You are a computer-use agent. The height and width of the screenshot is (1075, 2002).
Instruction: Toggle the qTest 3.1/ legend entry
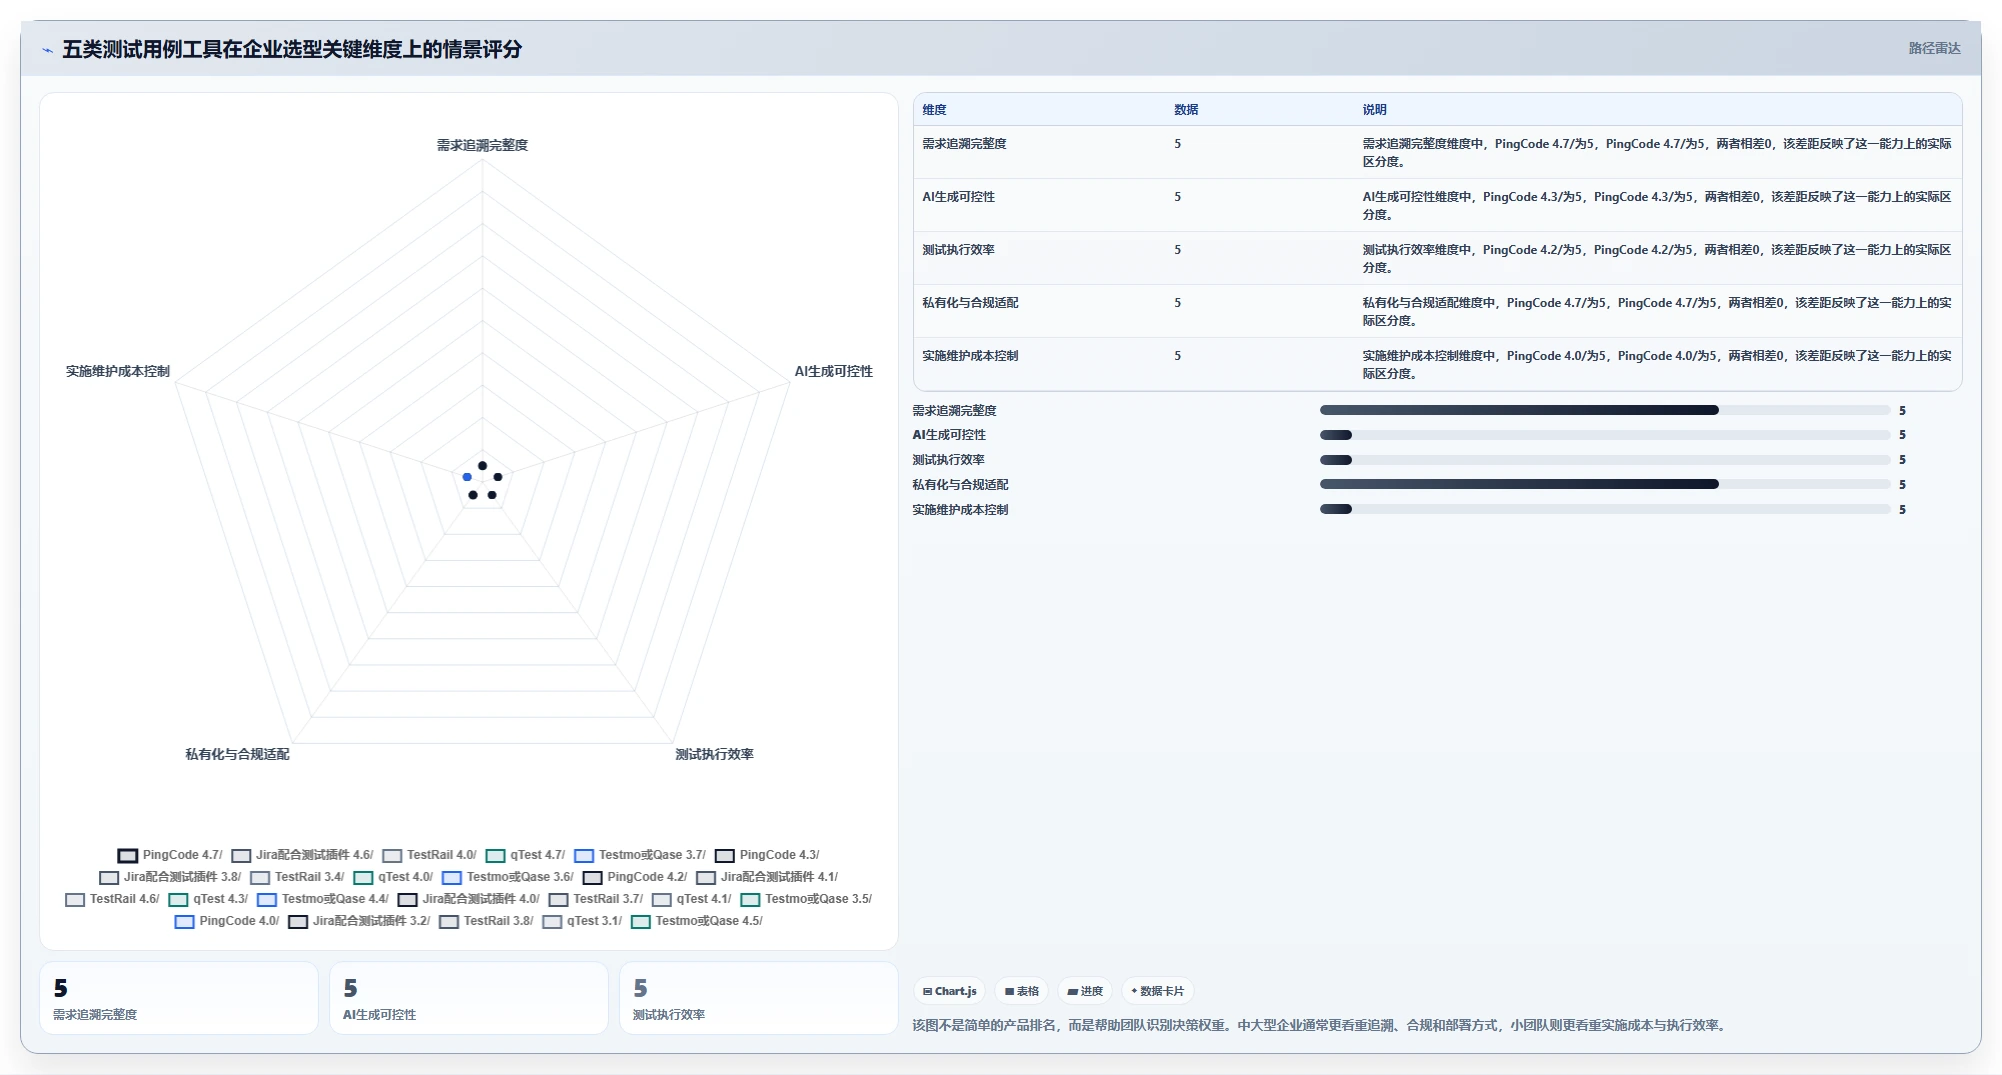pos(582,921)
